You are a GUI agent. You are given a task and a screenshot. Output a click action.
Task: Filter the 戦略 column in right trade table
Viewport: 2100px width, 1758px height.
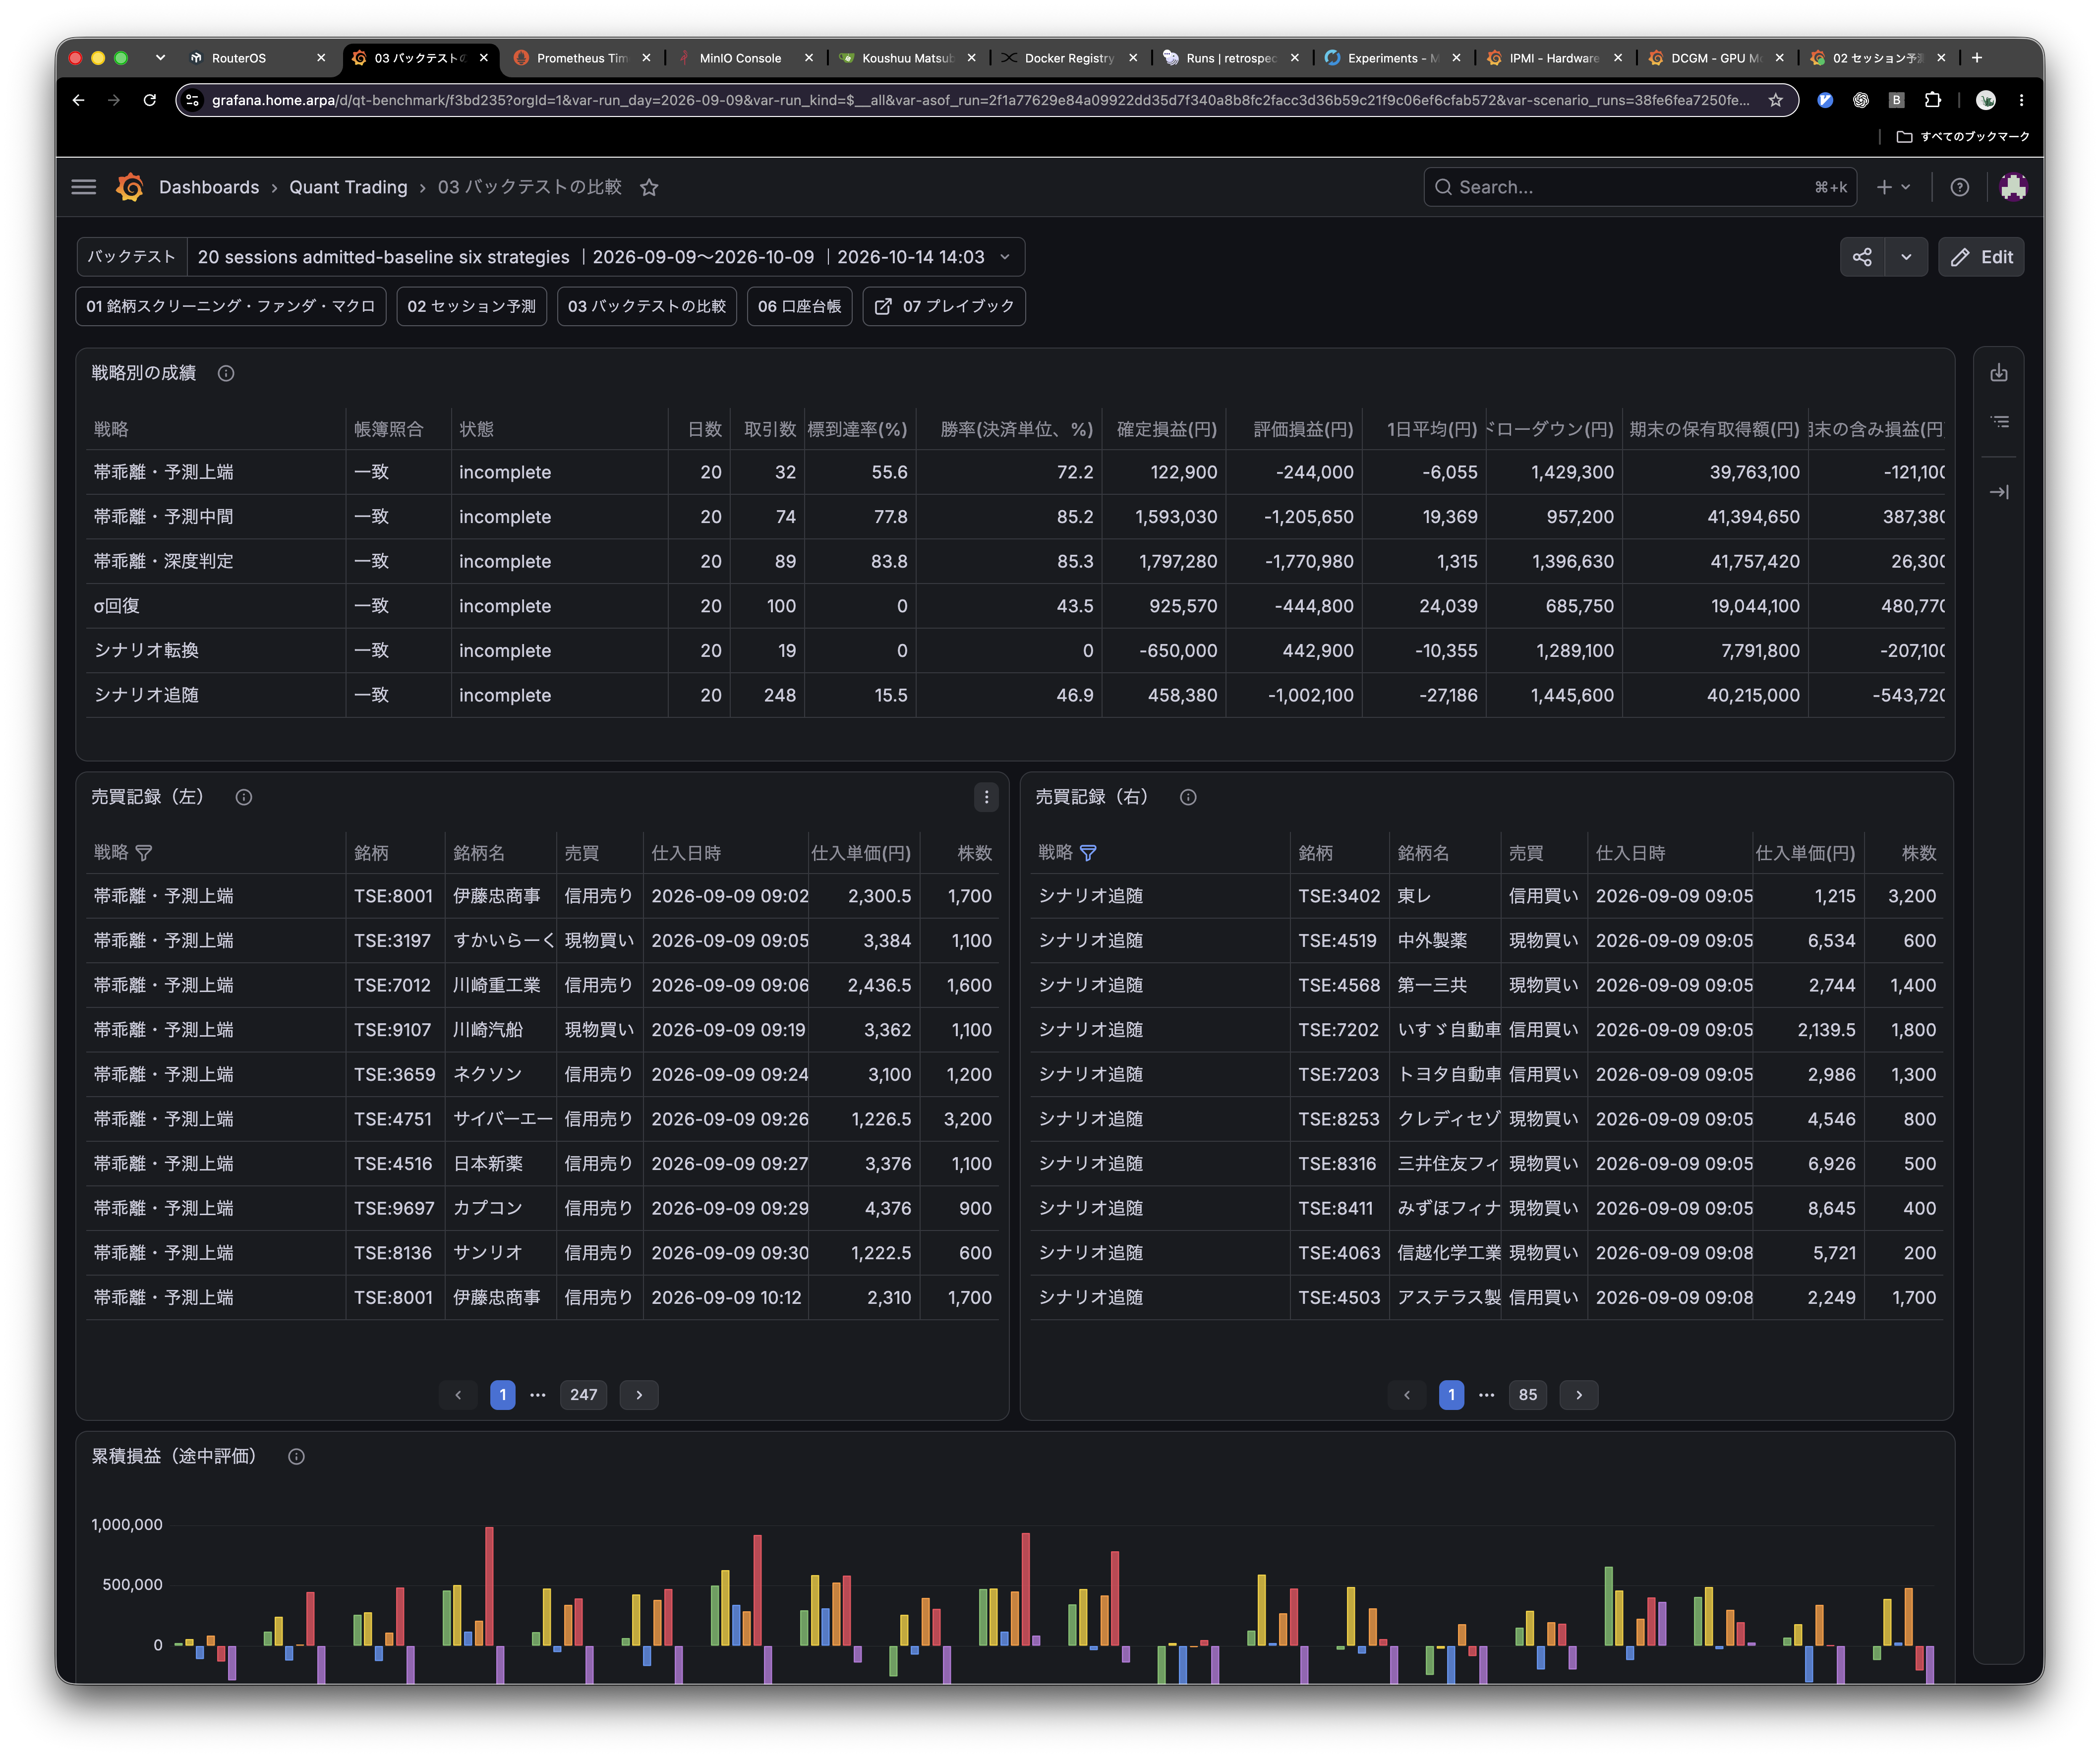tap(1088, 853)
